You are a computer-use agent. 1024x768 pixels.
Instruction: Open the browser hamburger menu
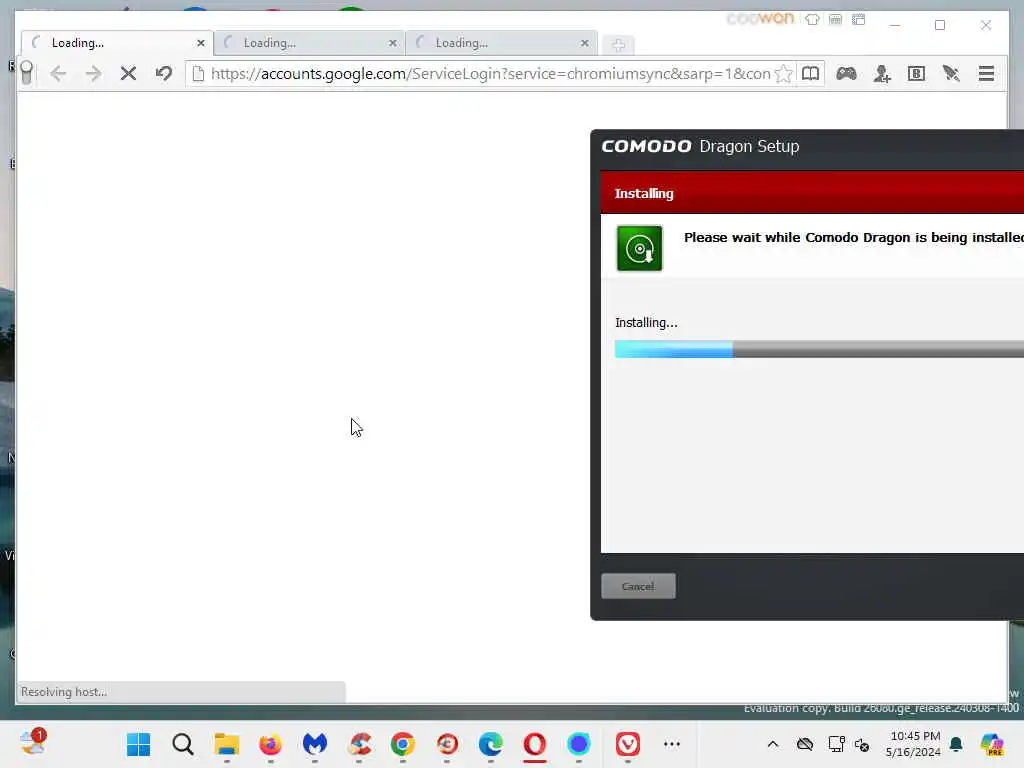pyautogui.click(x=986, y=74)
